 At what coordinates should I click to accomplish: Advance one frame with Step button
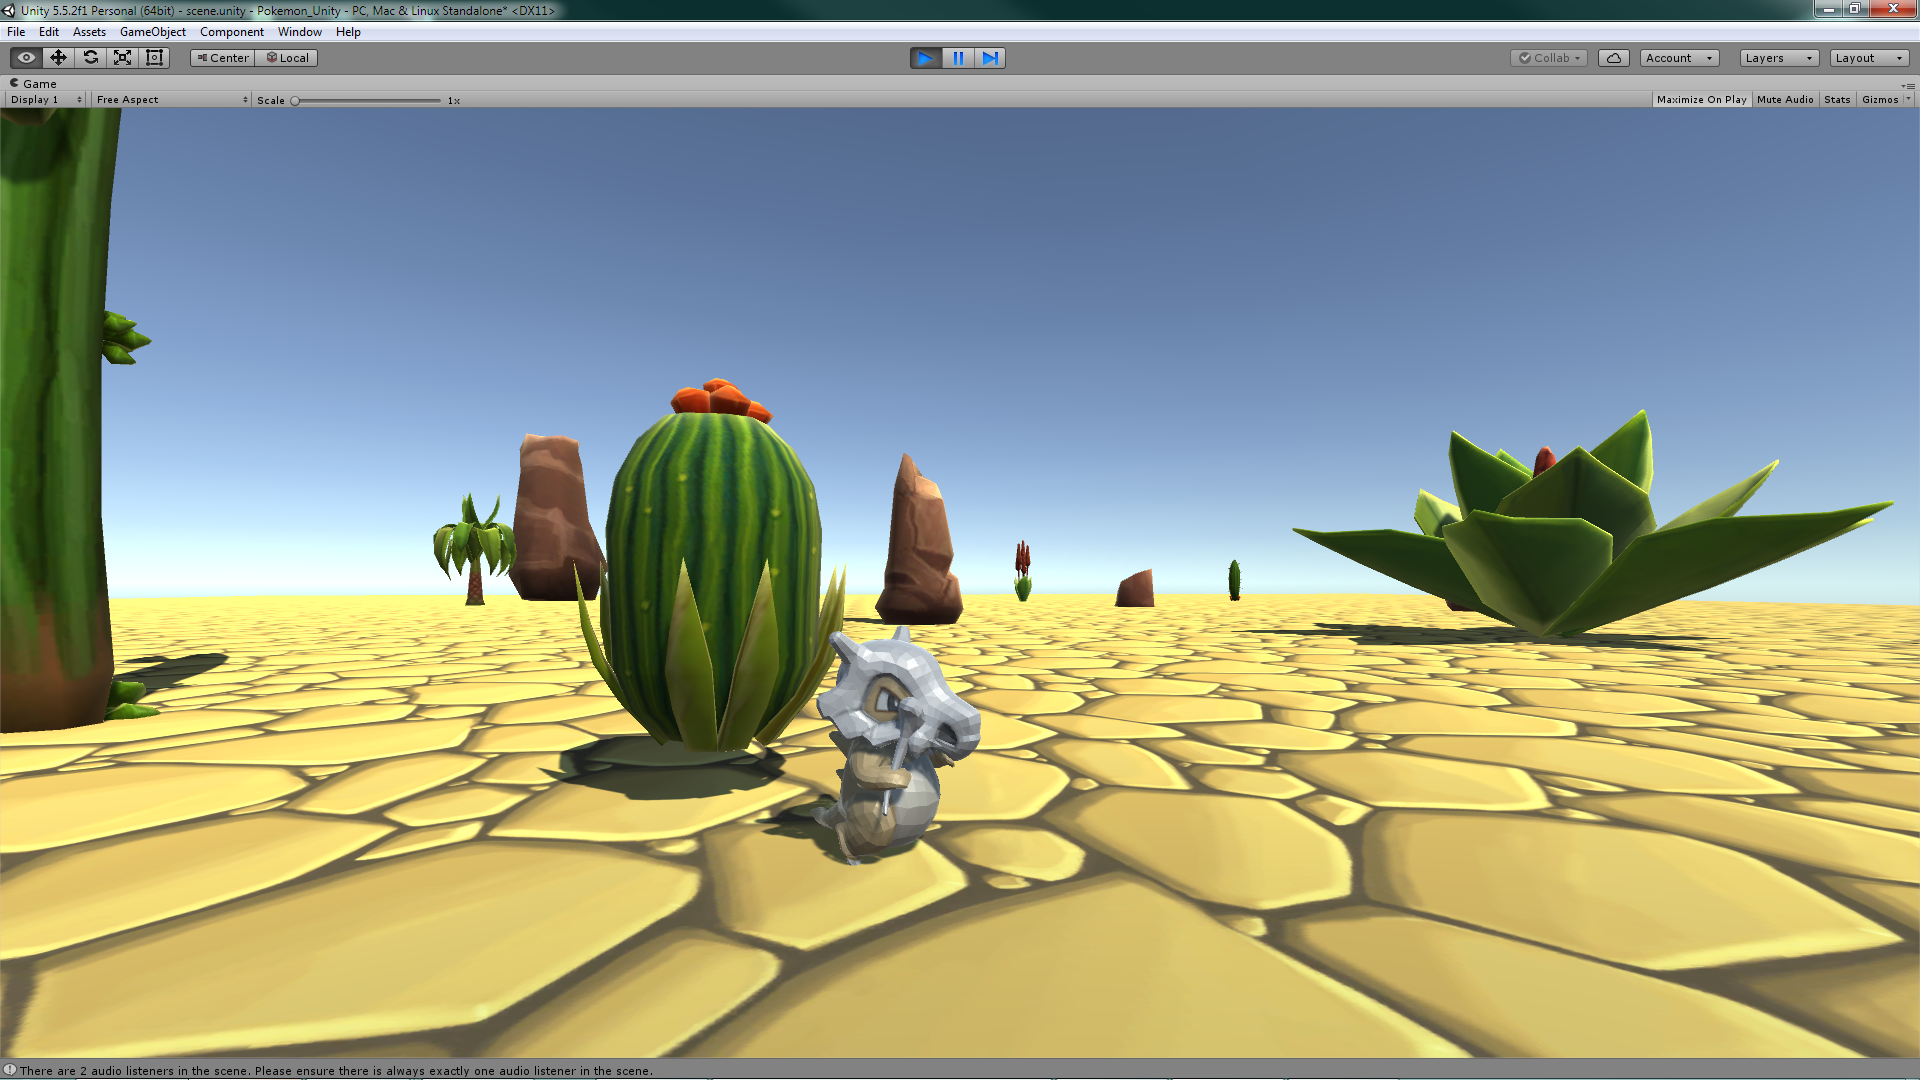click(989, 58)
